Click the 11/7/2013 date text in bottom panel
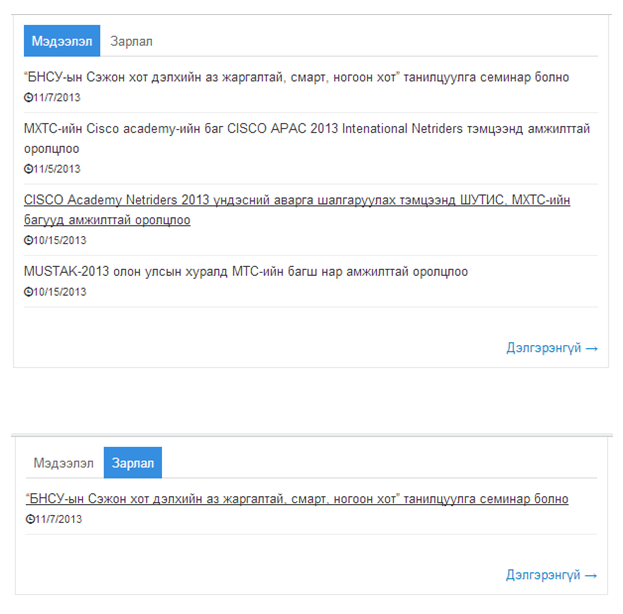Screen dimensions: 623x614 point(58,519)
